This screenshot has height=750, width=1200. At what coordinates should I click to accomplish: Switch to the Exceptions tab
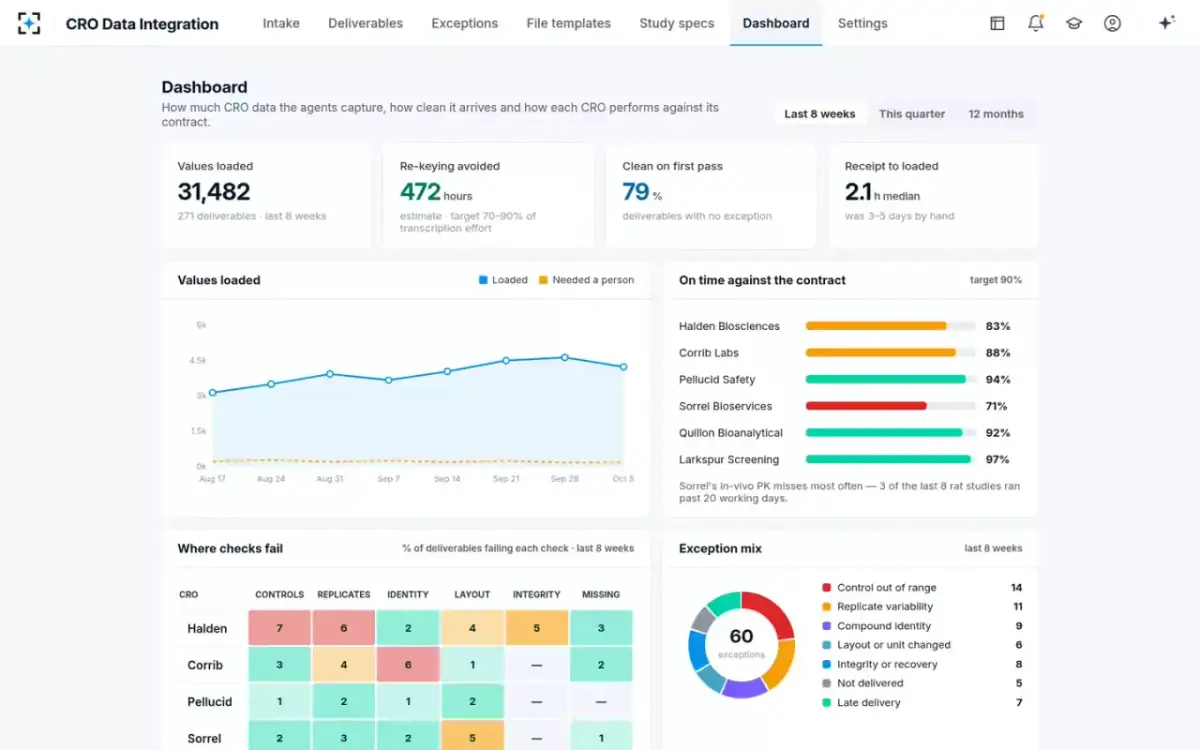point(465,23)
